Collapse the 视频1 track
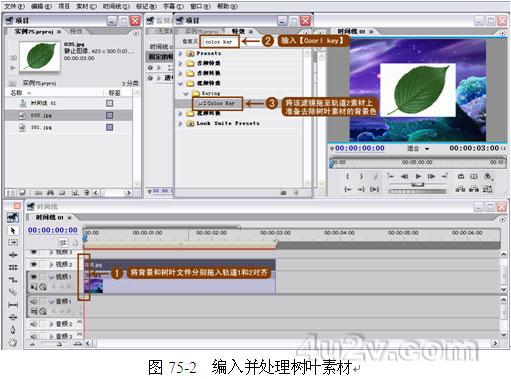Image resolution: width=511 pixels, height=379 pixels. 51,277
